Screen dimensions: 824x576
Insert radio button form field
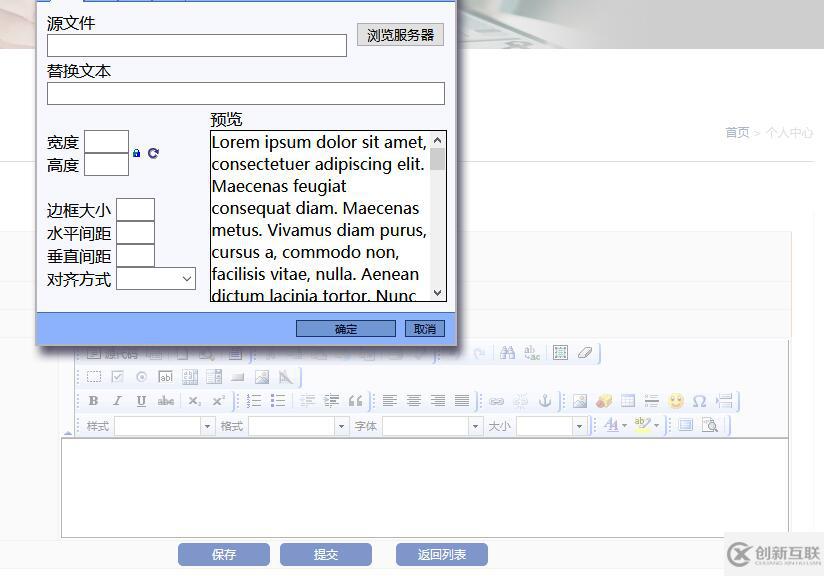click(141, 377)
